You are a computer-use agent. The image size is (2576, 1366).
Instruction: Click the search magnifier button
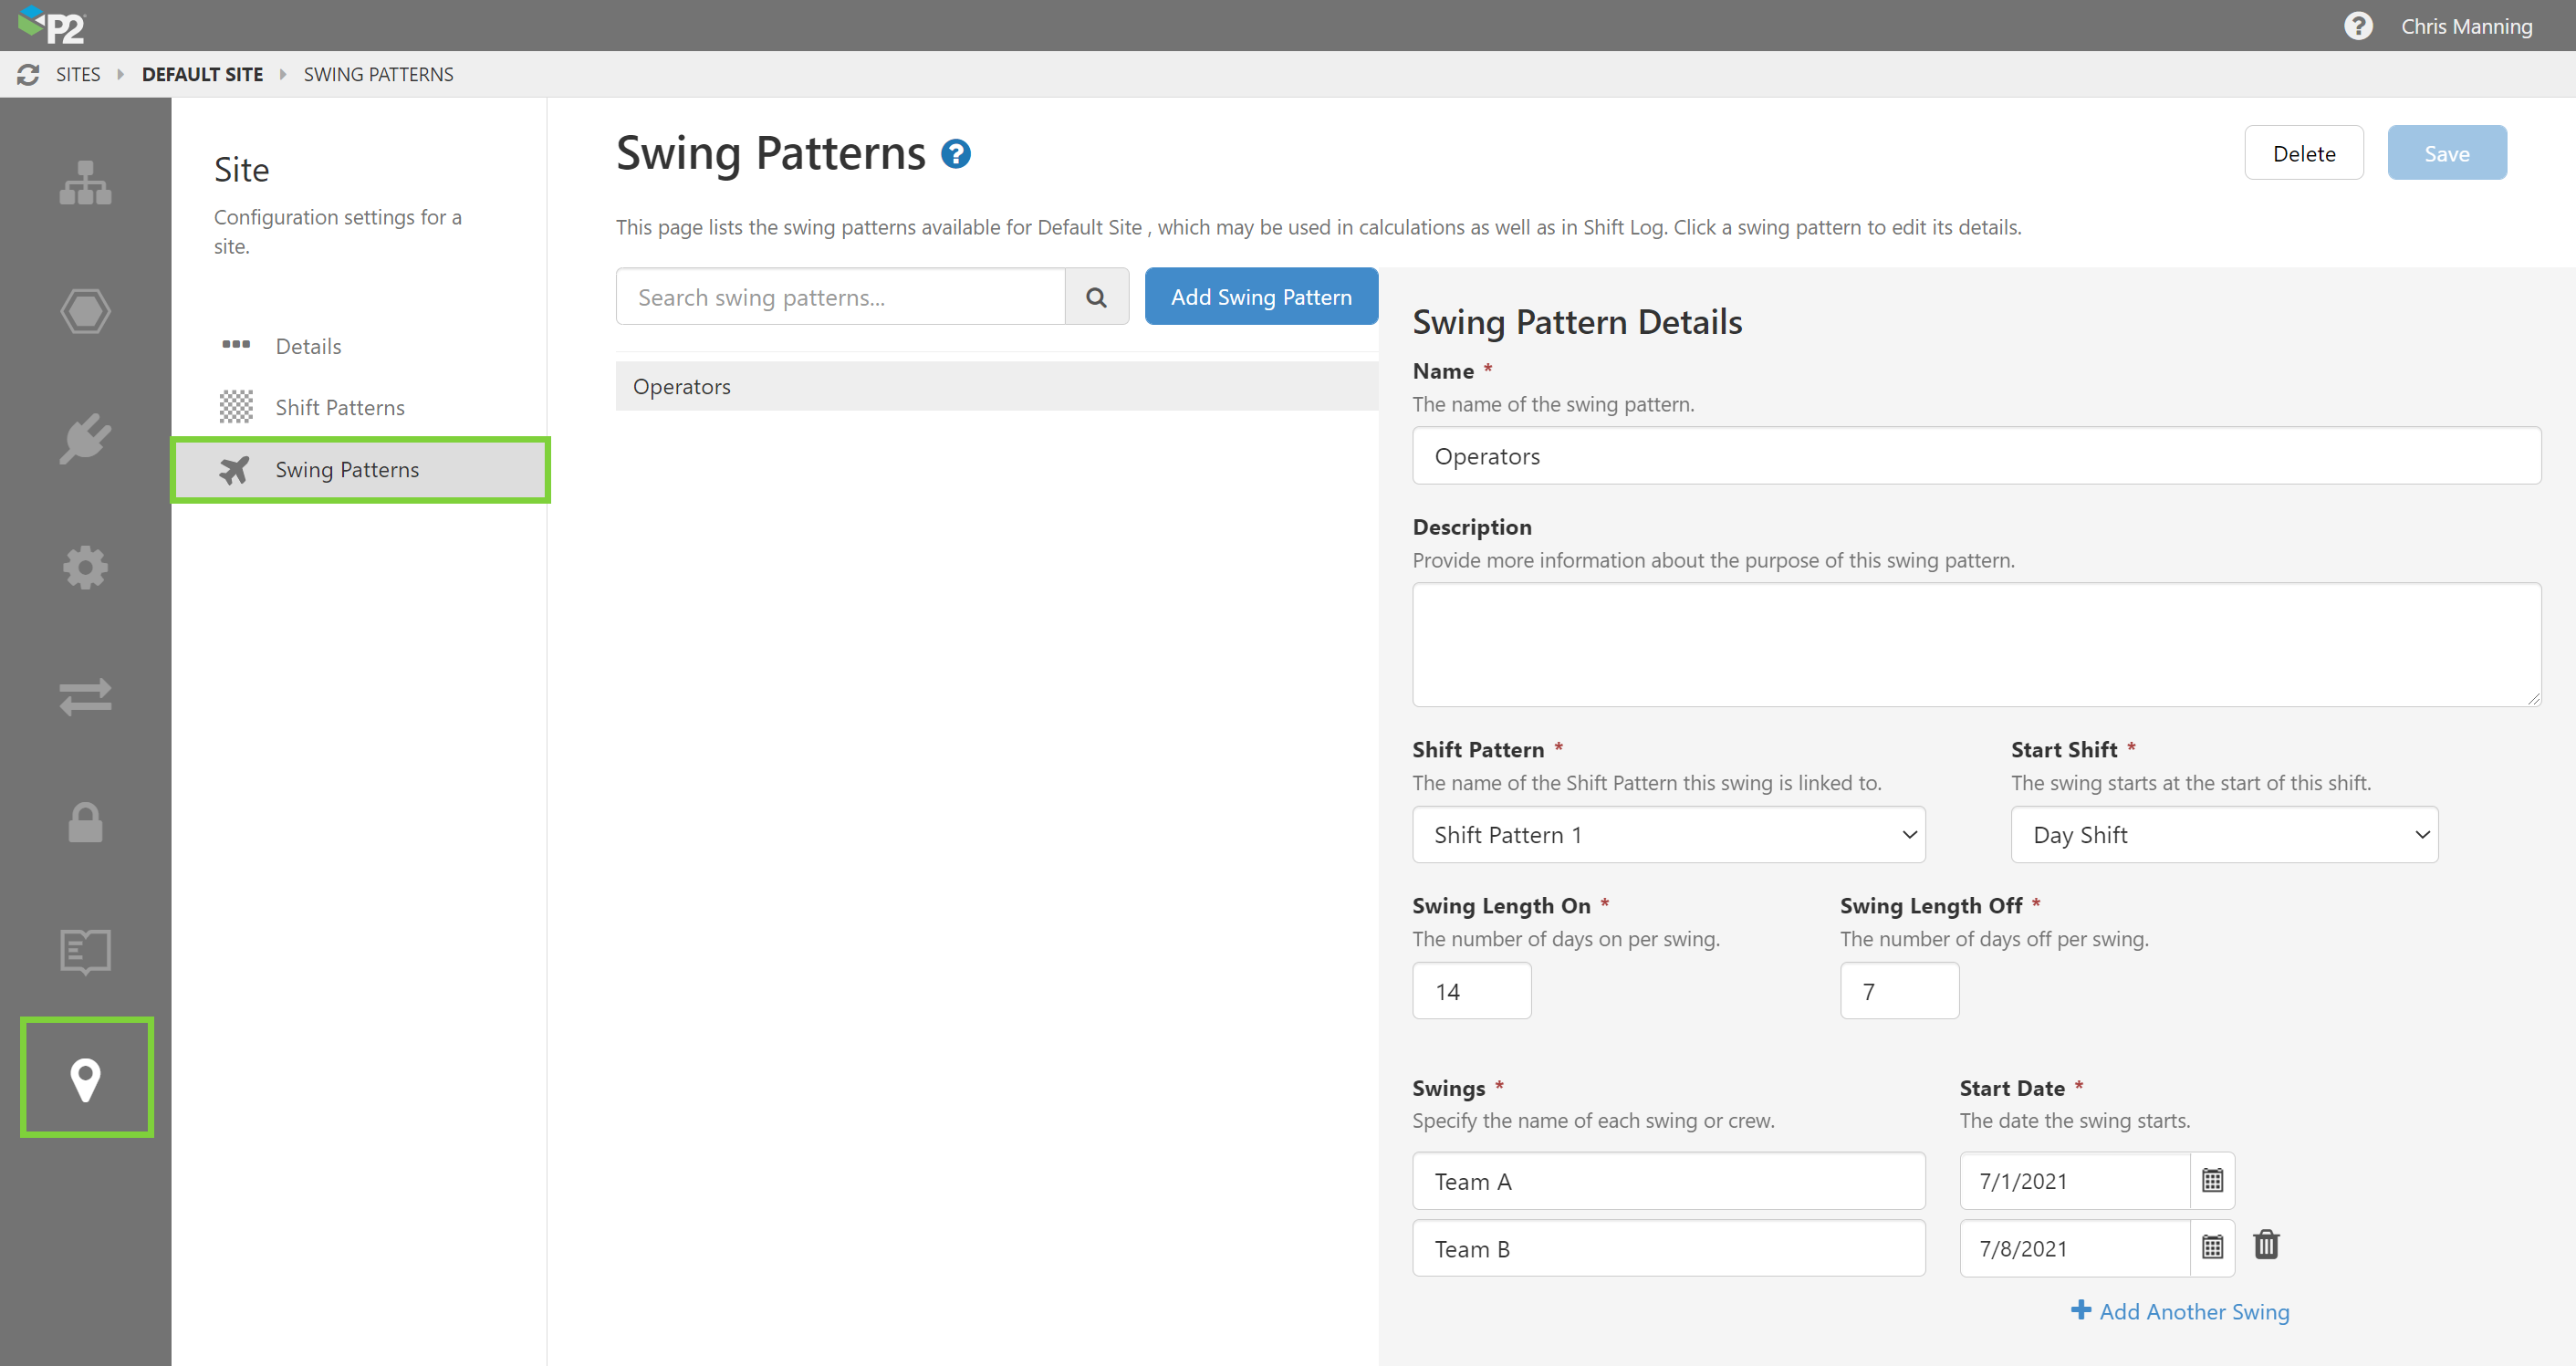tap(1096, 297)
